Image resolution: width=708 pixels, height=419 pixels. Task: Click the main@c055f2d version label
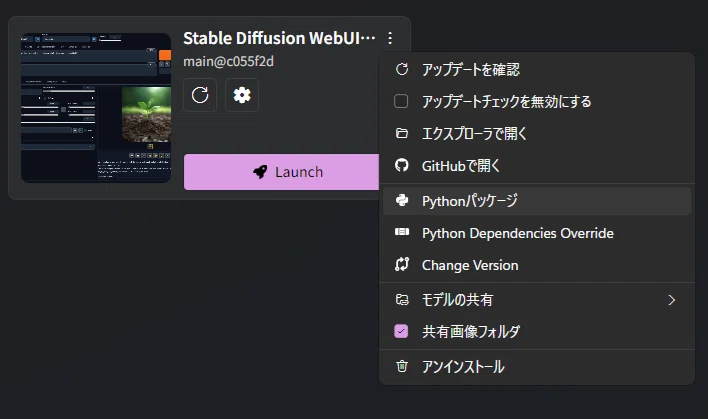click(x=228, y=61)
